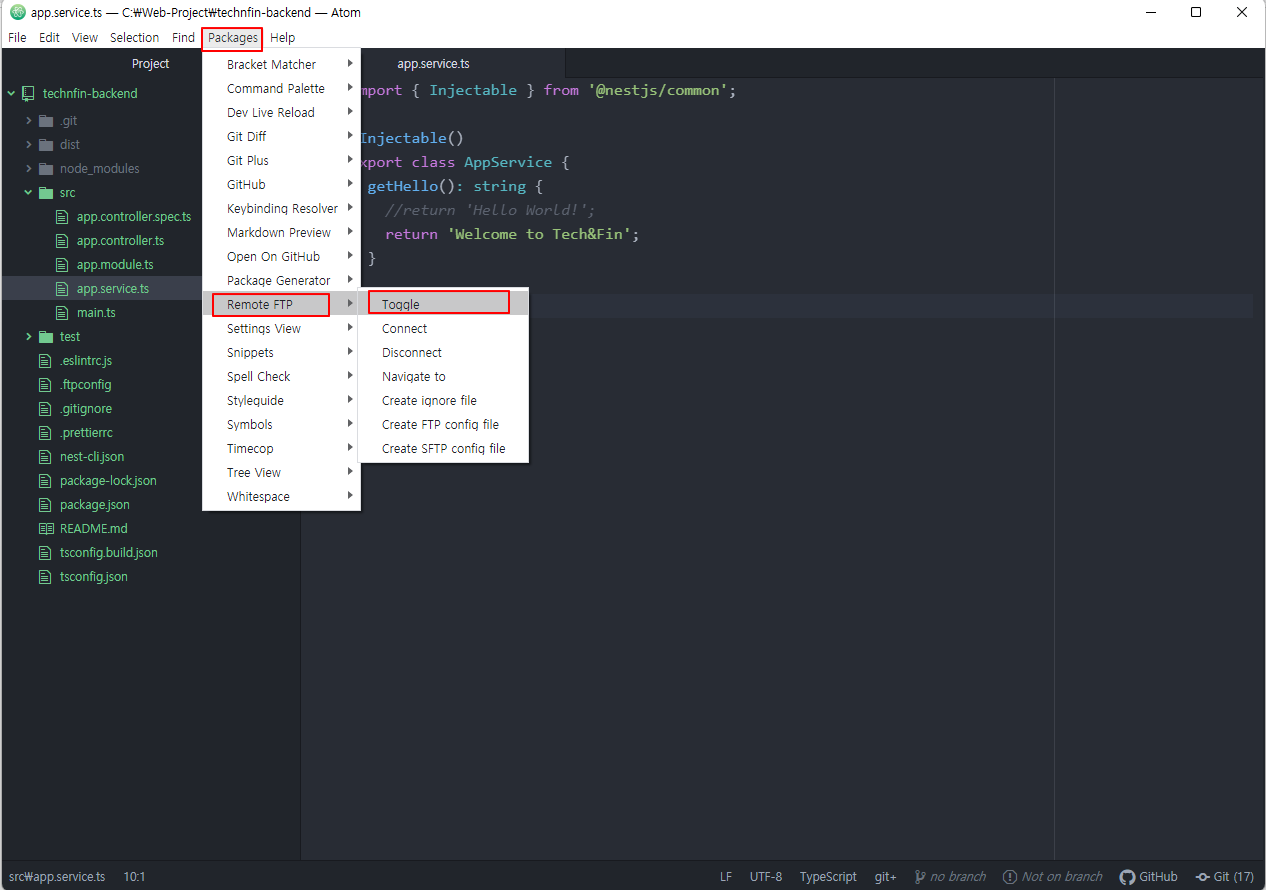1266x890 pixels.
Task: Expand the dist folder chevron
Action: pyautogui.click(x=29, y=145)
